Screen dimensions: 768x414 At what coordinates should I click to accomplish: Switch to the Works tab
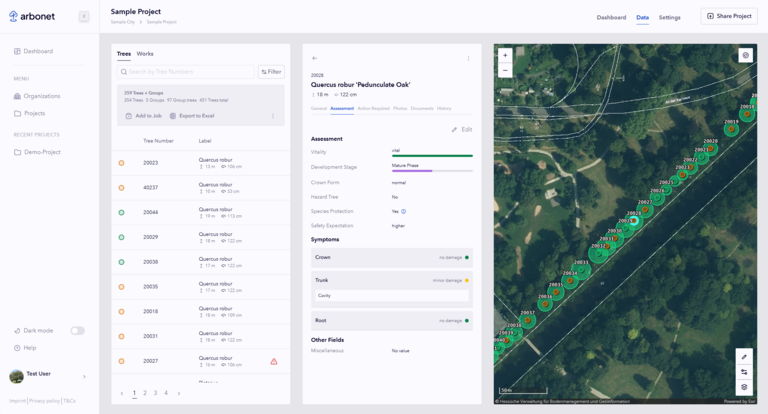tap(145, 53)
